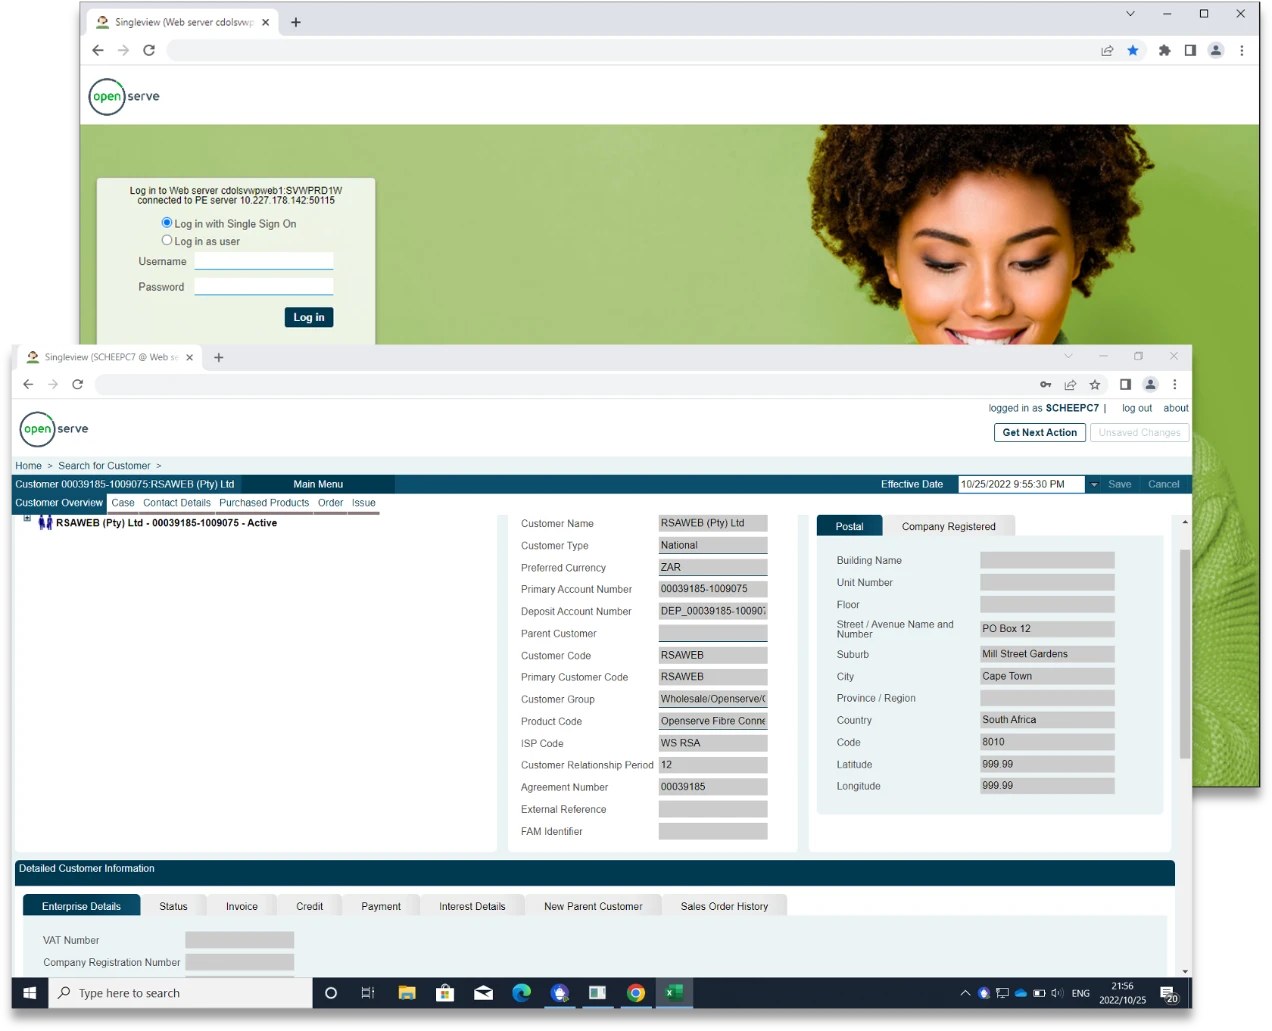Click RSAWEB customer people icon in tree
1272x1031 pixels.
pos(45,523)
